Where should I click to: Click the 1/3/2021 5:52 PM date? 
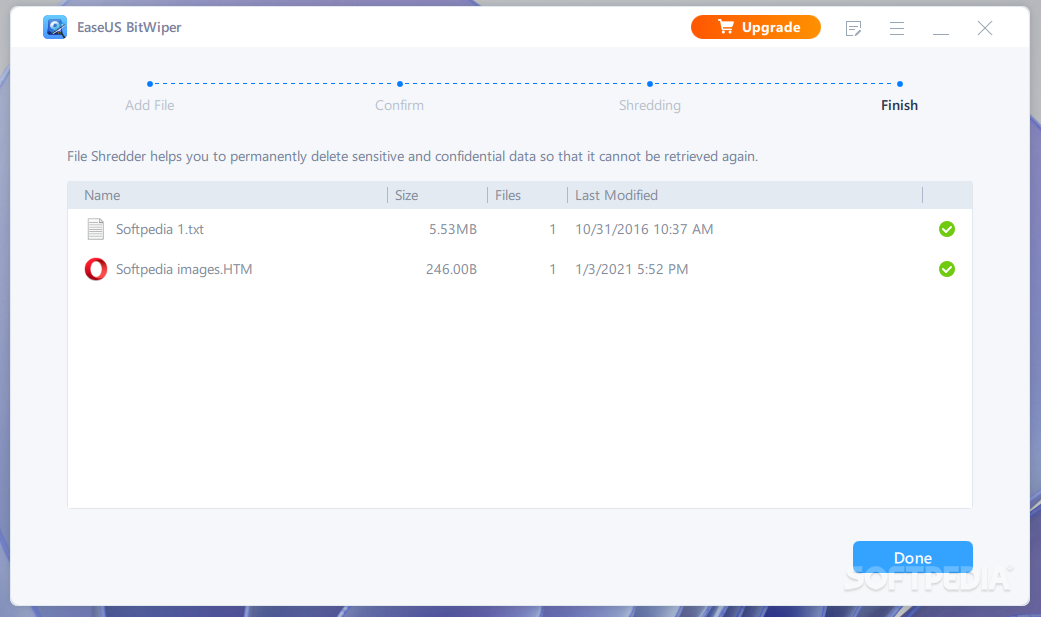click(x=631, y=269)
